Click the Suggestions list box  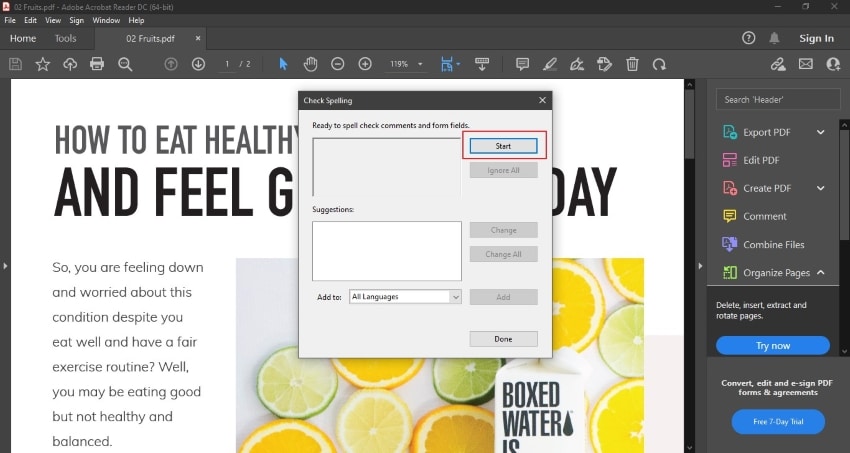(387, 251)
